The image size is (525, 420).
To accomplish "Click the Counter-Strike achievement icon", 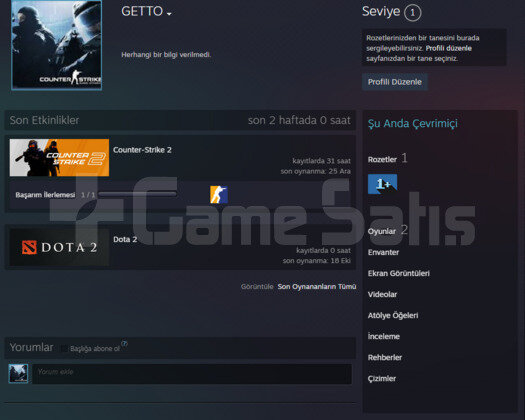I will pyautogui.click(x=219, y=195).
